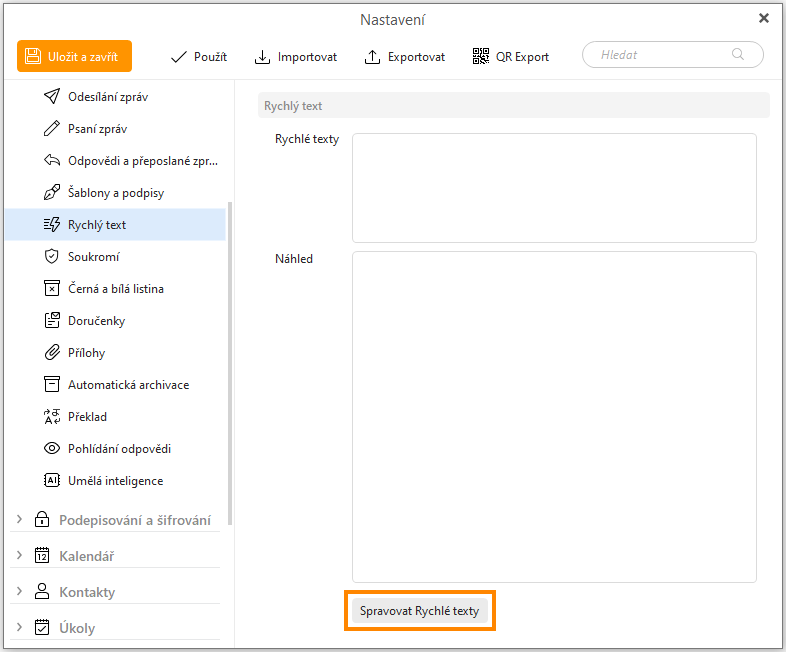The width and height of the screenshot is (786, 652).
Task: Click the Spravovat Rychlé texty button
Action: [x=419, y=611]
